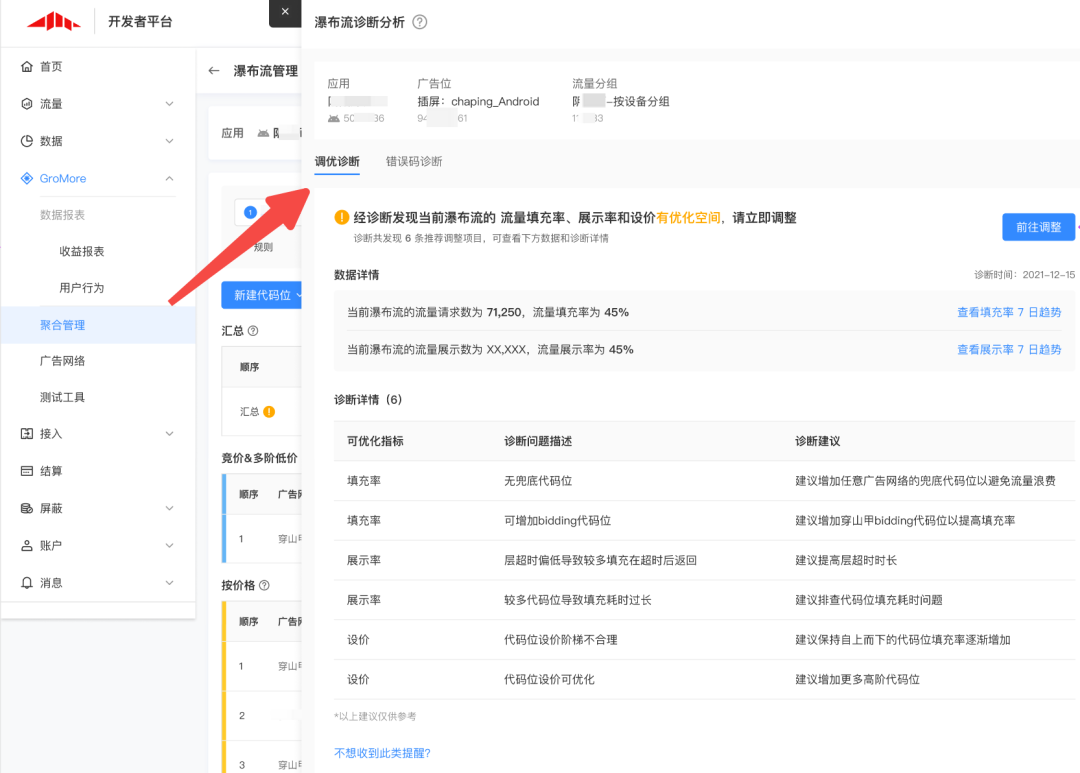Expand the 数据 sidebar menu chevron

coord(169,141)
